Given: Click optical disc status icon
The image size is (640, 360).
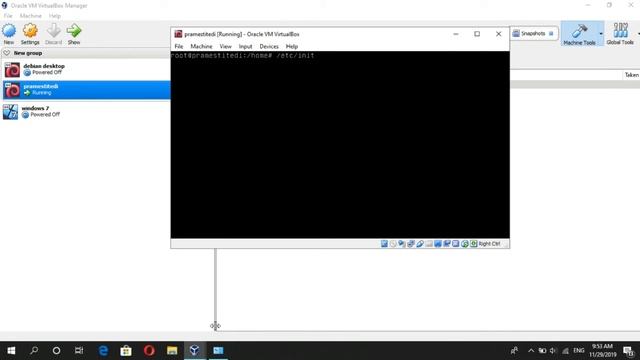Looking at the screenshot, I should coord(393,244).
